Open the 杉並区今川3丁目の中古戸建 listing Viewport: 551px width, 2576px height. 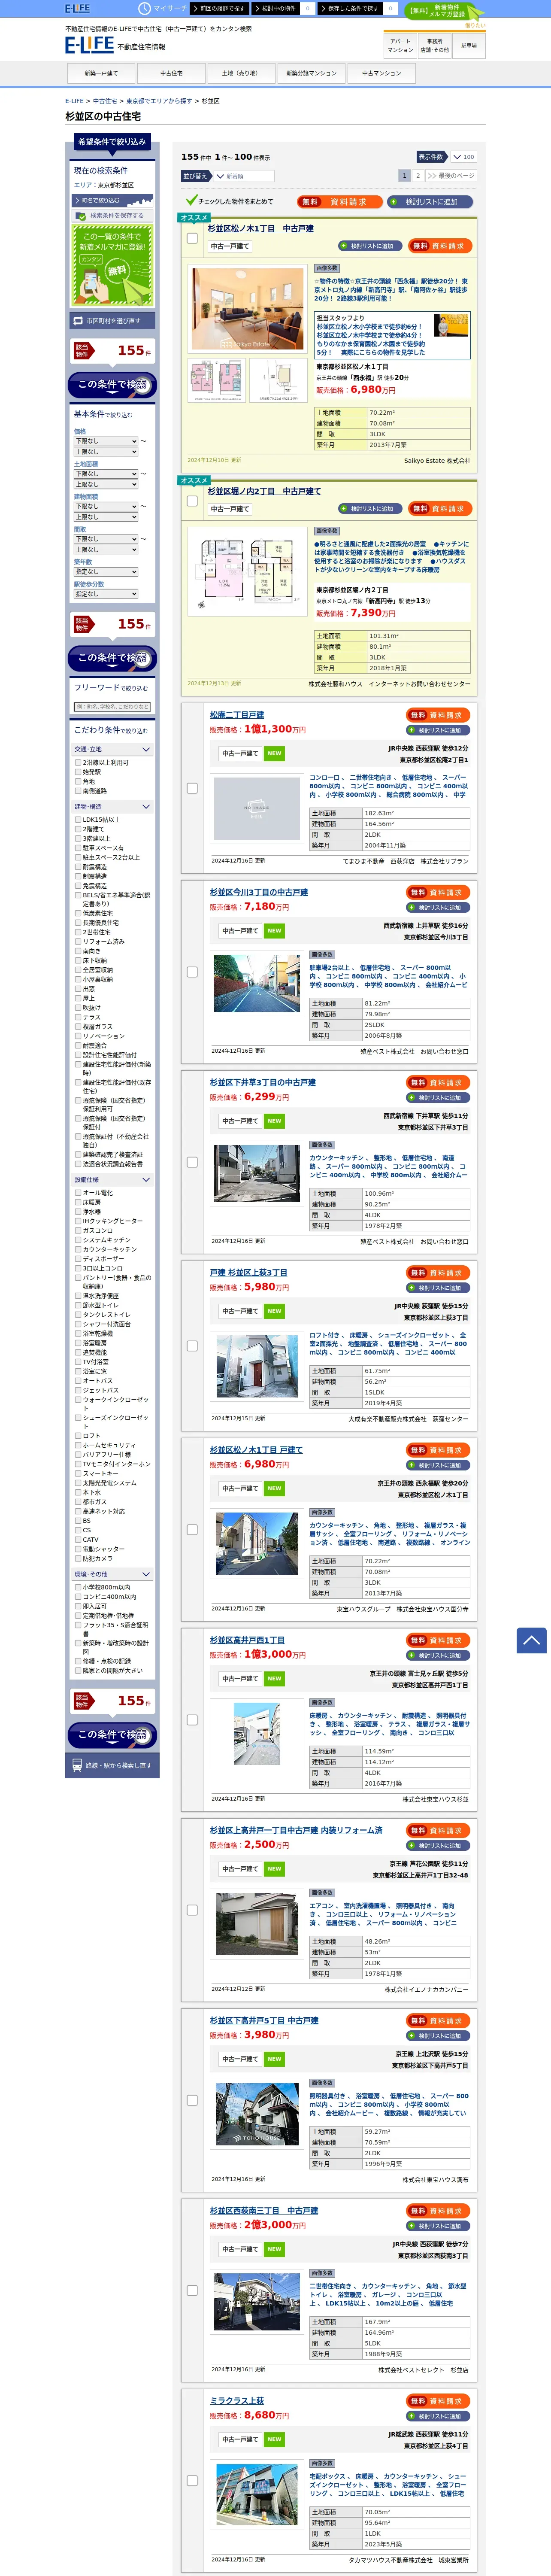(259, 892)
